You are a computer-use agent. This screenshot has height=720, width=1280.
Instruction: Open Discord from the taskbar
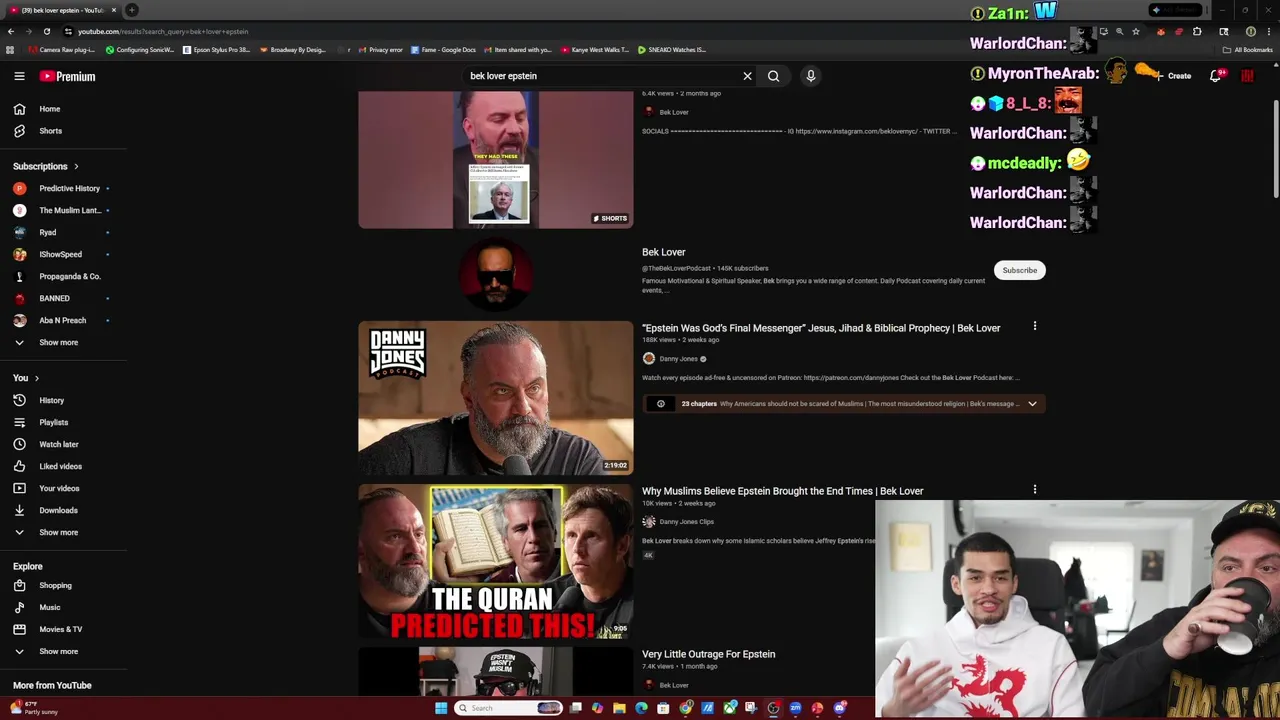point(839,708)
